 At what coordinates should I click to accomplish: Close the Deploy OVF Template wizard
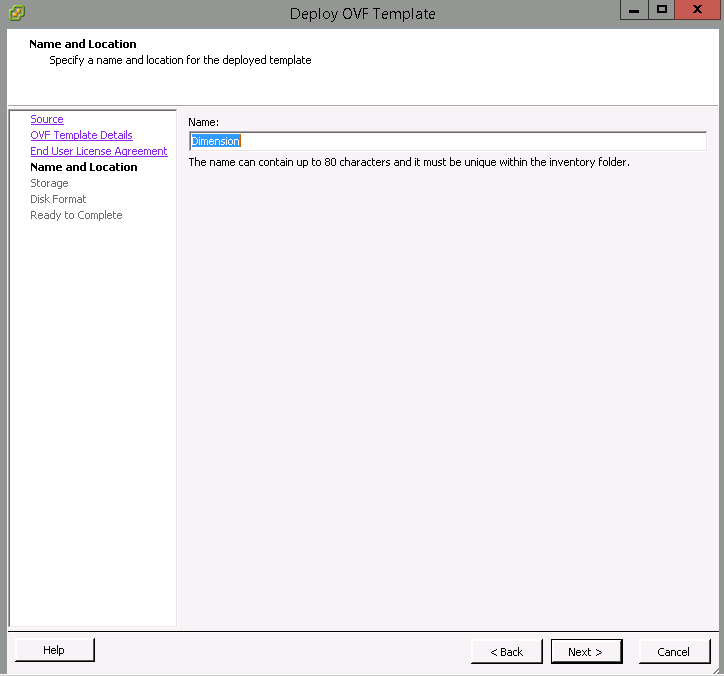(696, 10)
